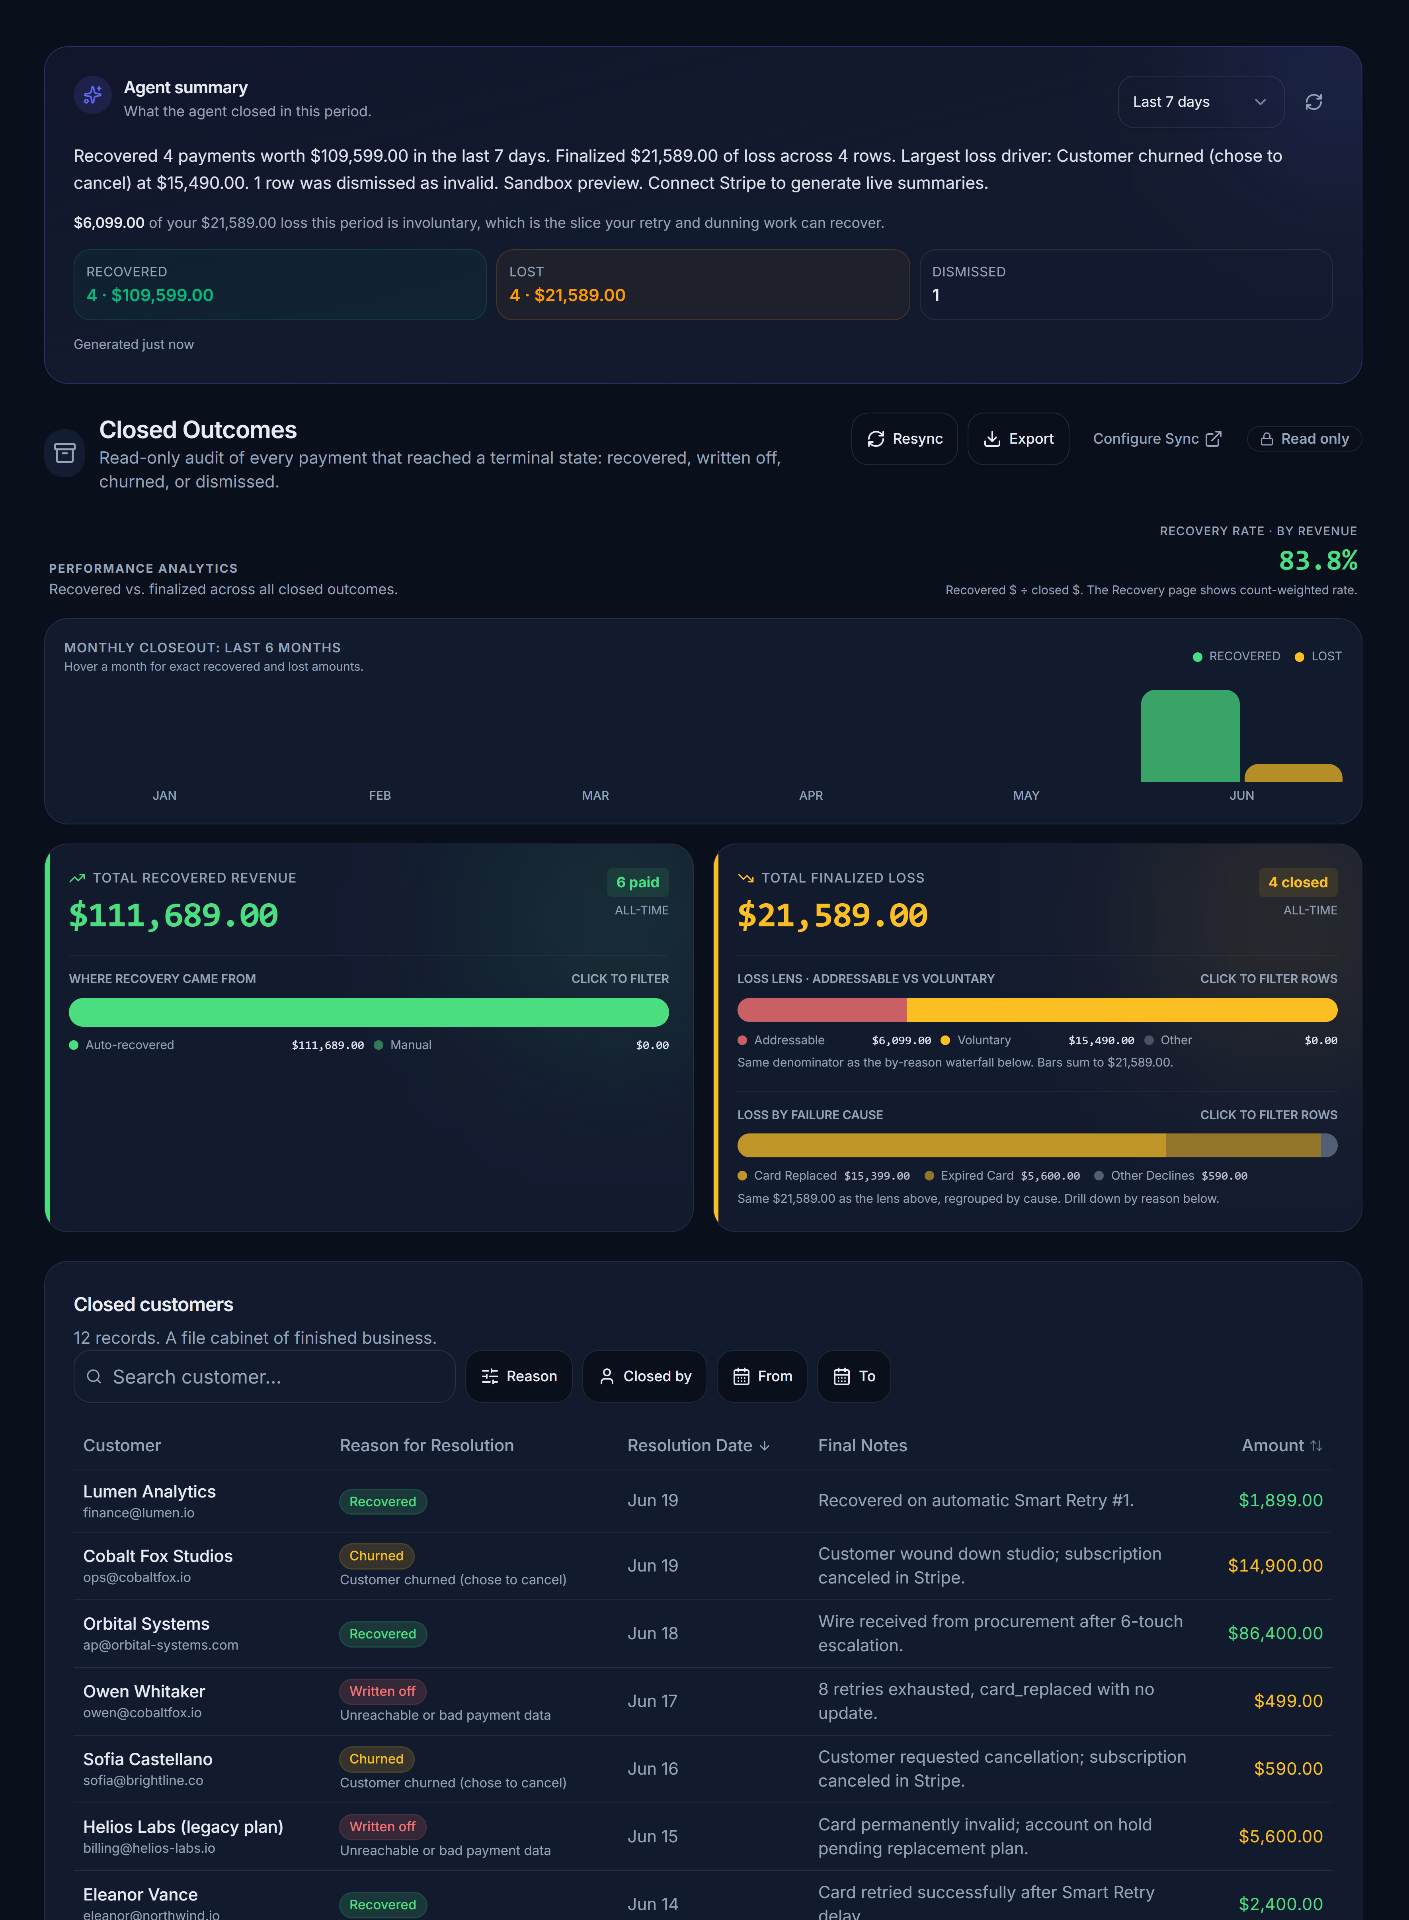The image size is (1409, 1920).
Task: Filter rows by Card Replaced bar segment
Action: 951,1145
